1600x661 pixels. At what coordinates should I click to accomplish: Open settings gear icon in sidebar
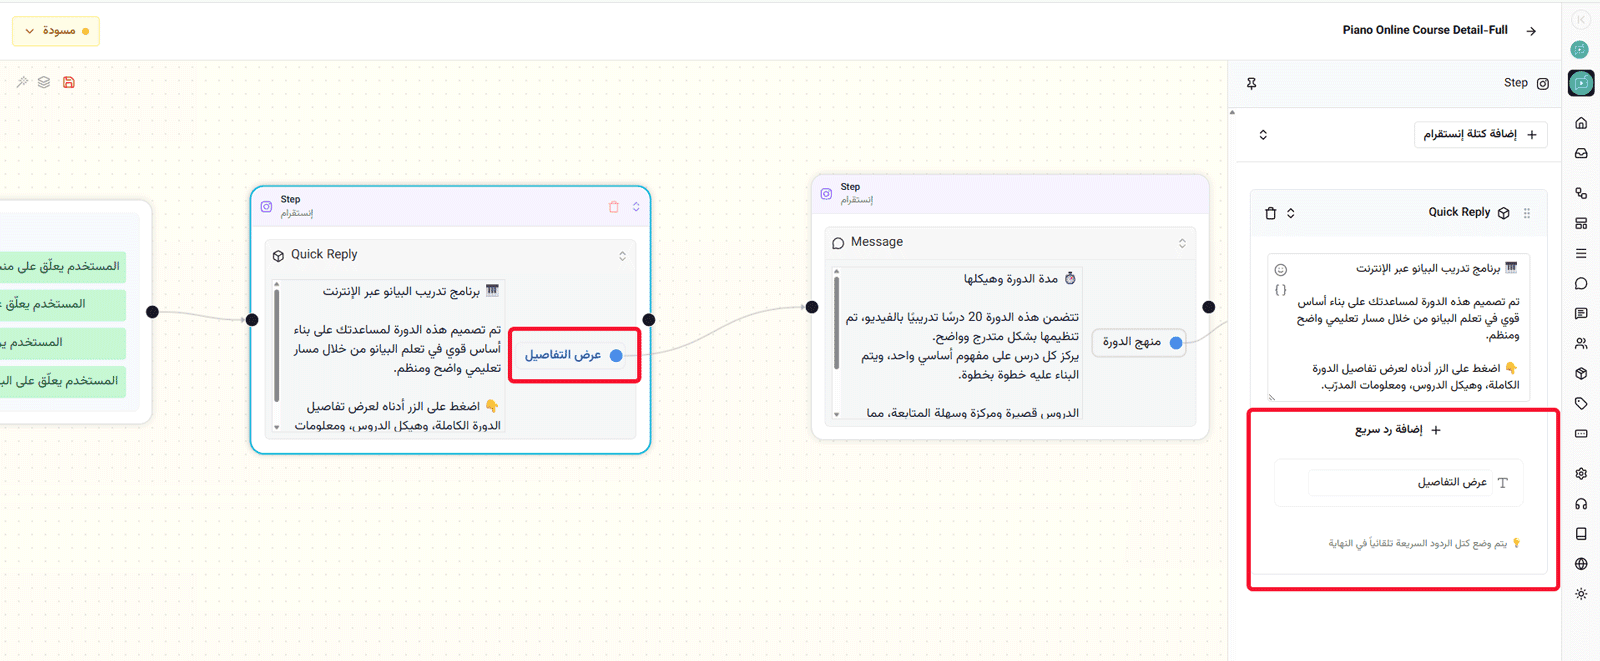point(1581,474)
